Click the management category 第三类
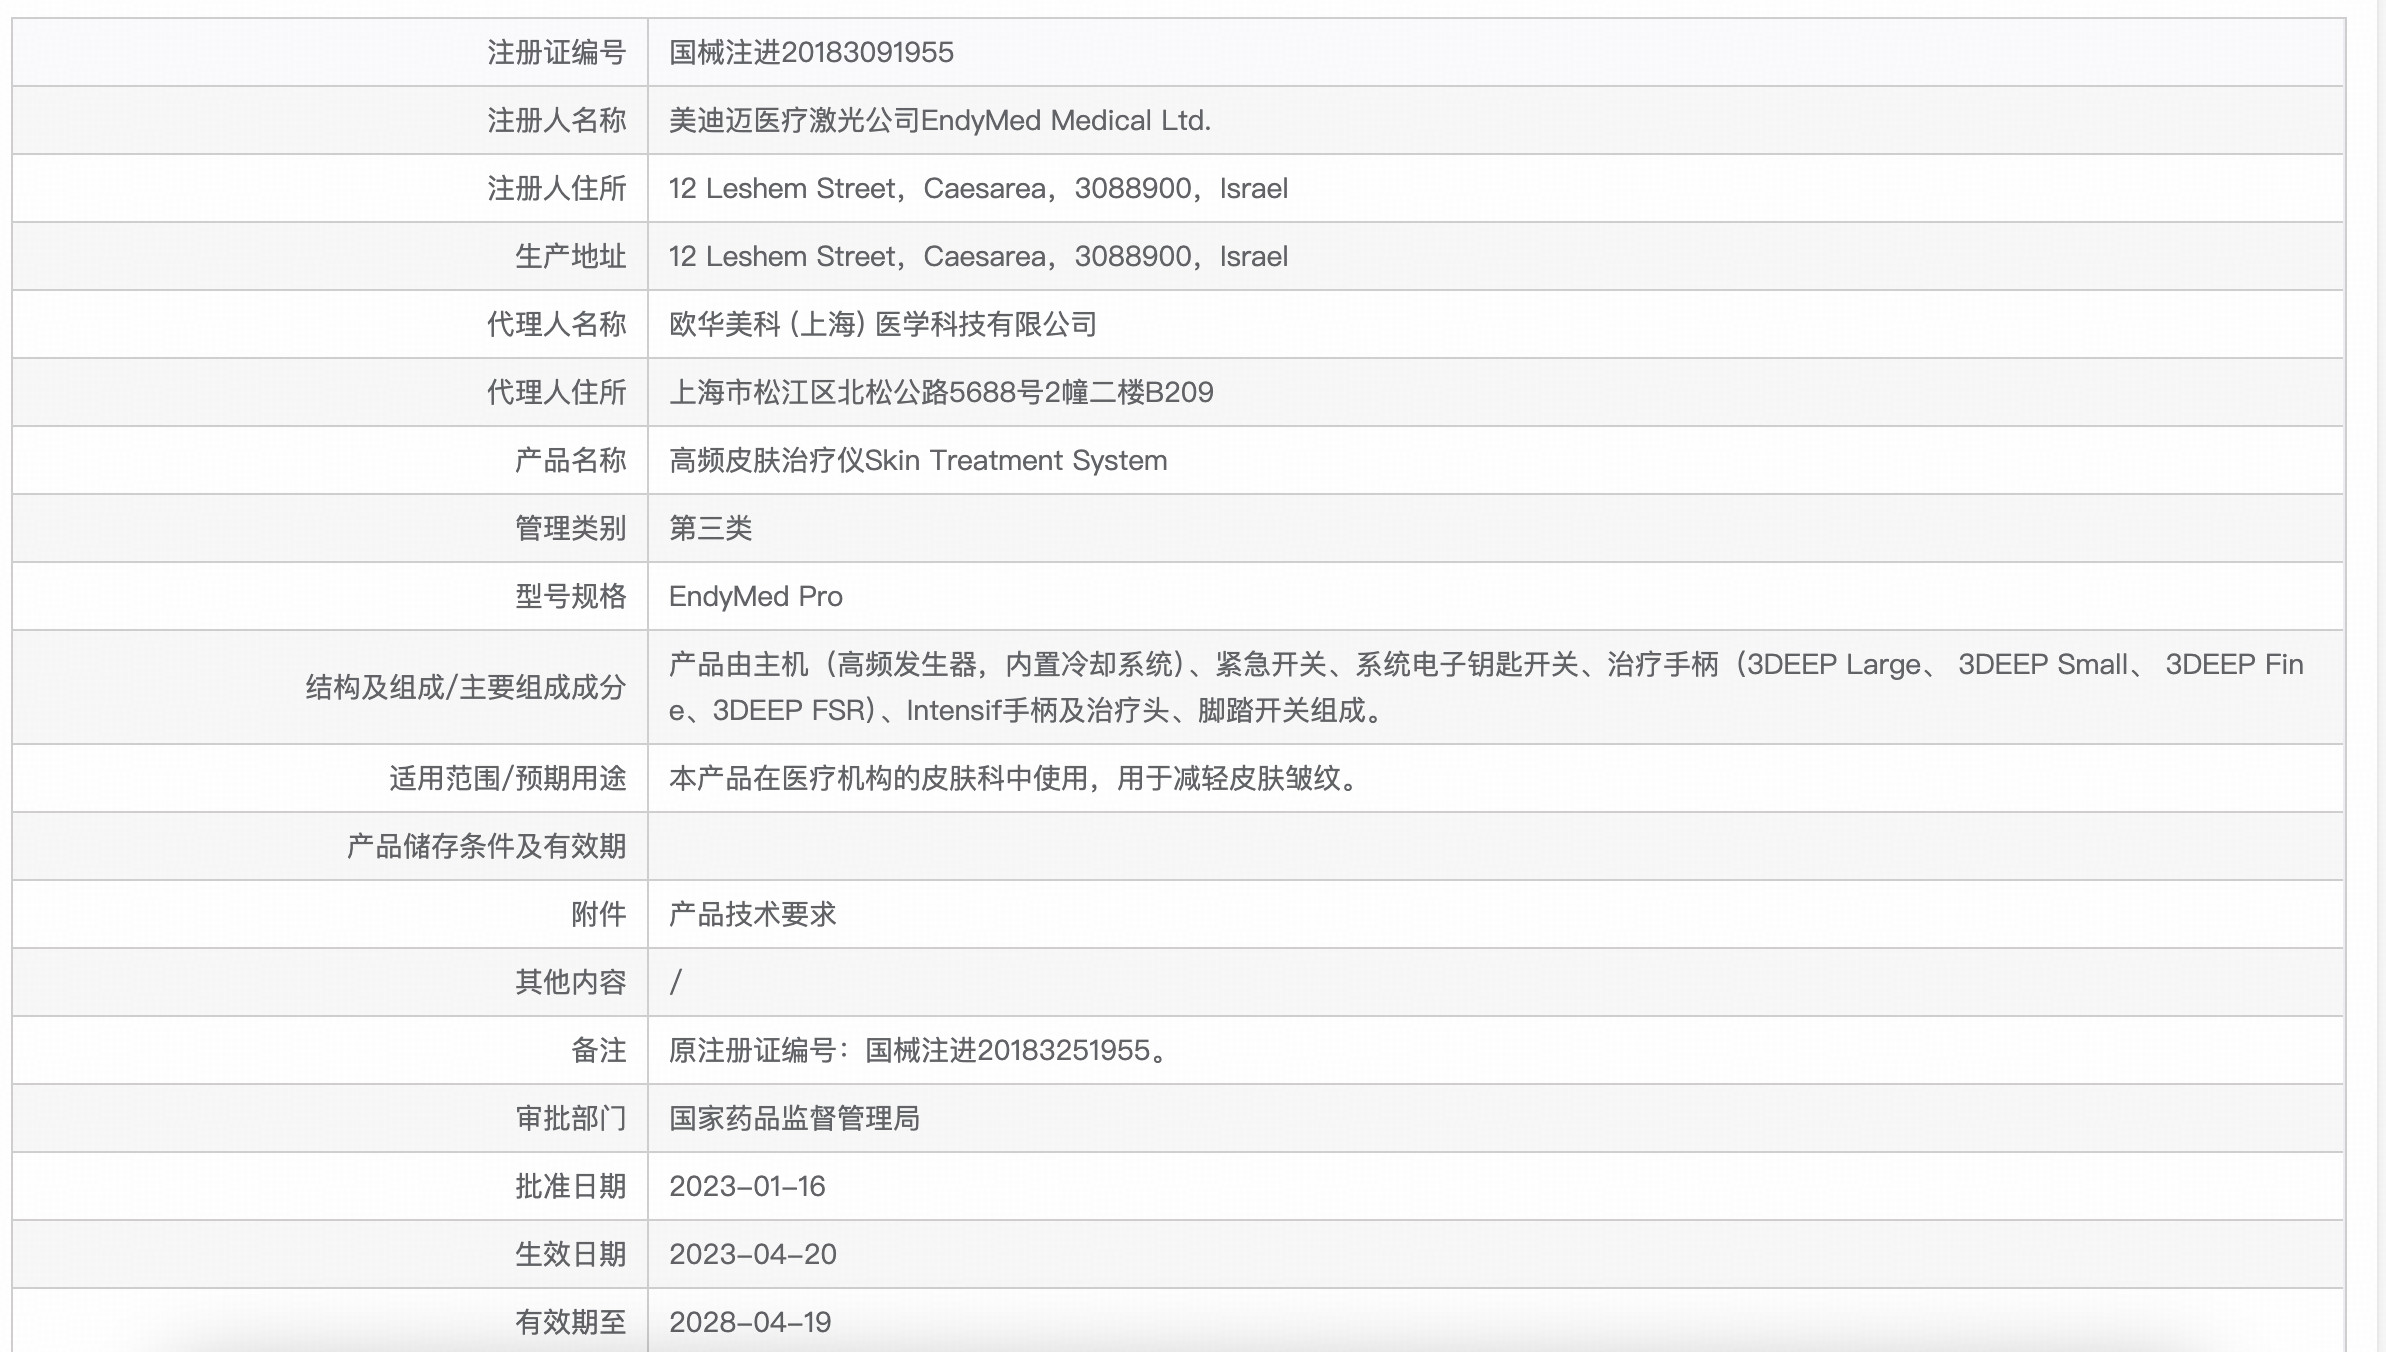This screenshot has height=1352, width=2386. pyautogui.click(x=710, y=528)
